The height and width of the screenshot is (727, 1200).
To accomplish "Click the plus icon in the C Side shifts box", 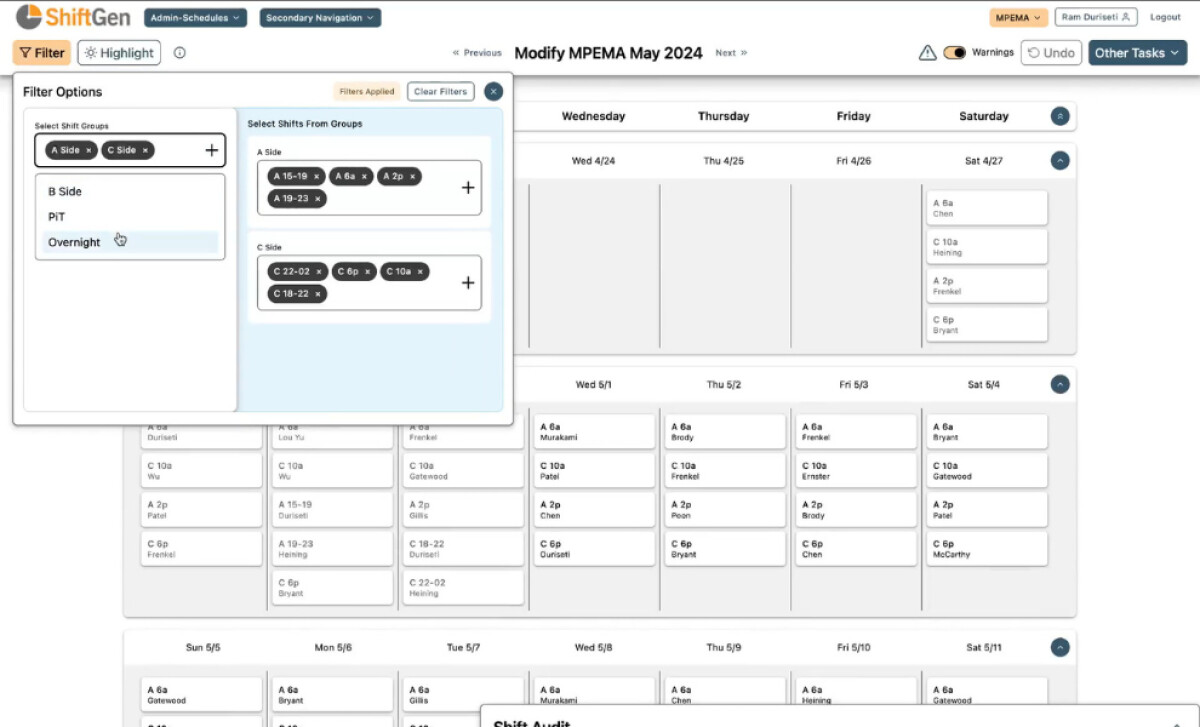I will (x=467, y=283).
